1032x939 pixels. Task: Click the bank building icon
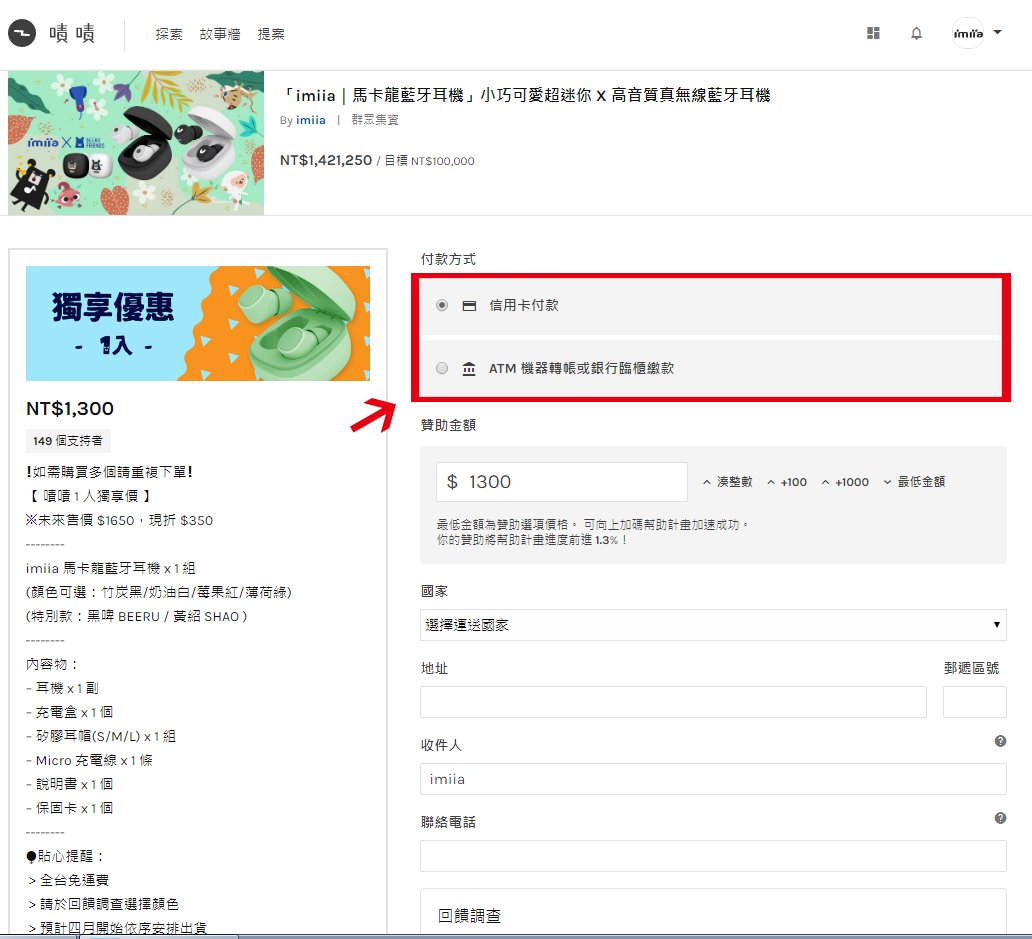point(469,368)
